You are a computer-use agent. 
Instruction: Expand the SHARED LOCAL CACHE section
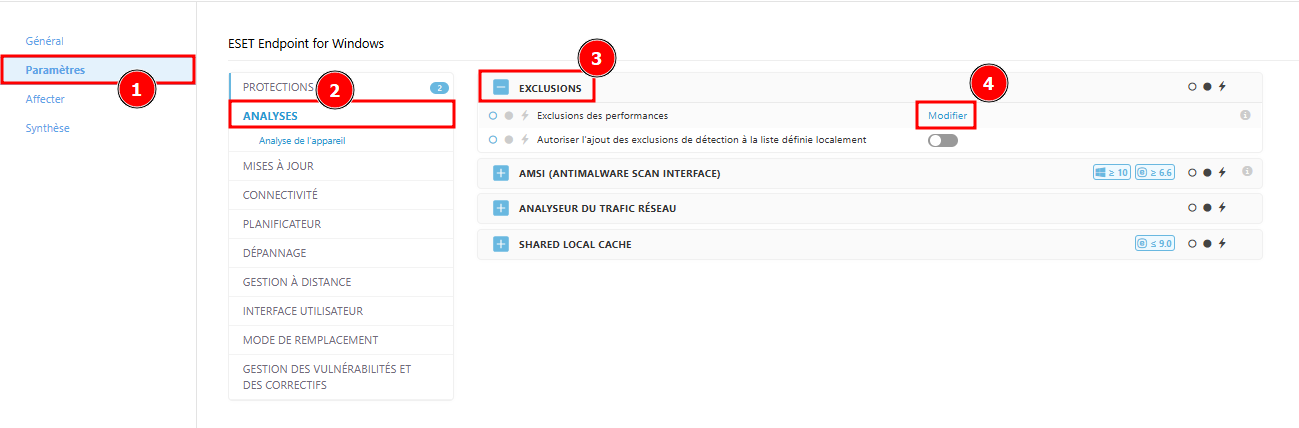(502, 244)
